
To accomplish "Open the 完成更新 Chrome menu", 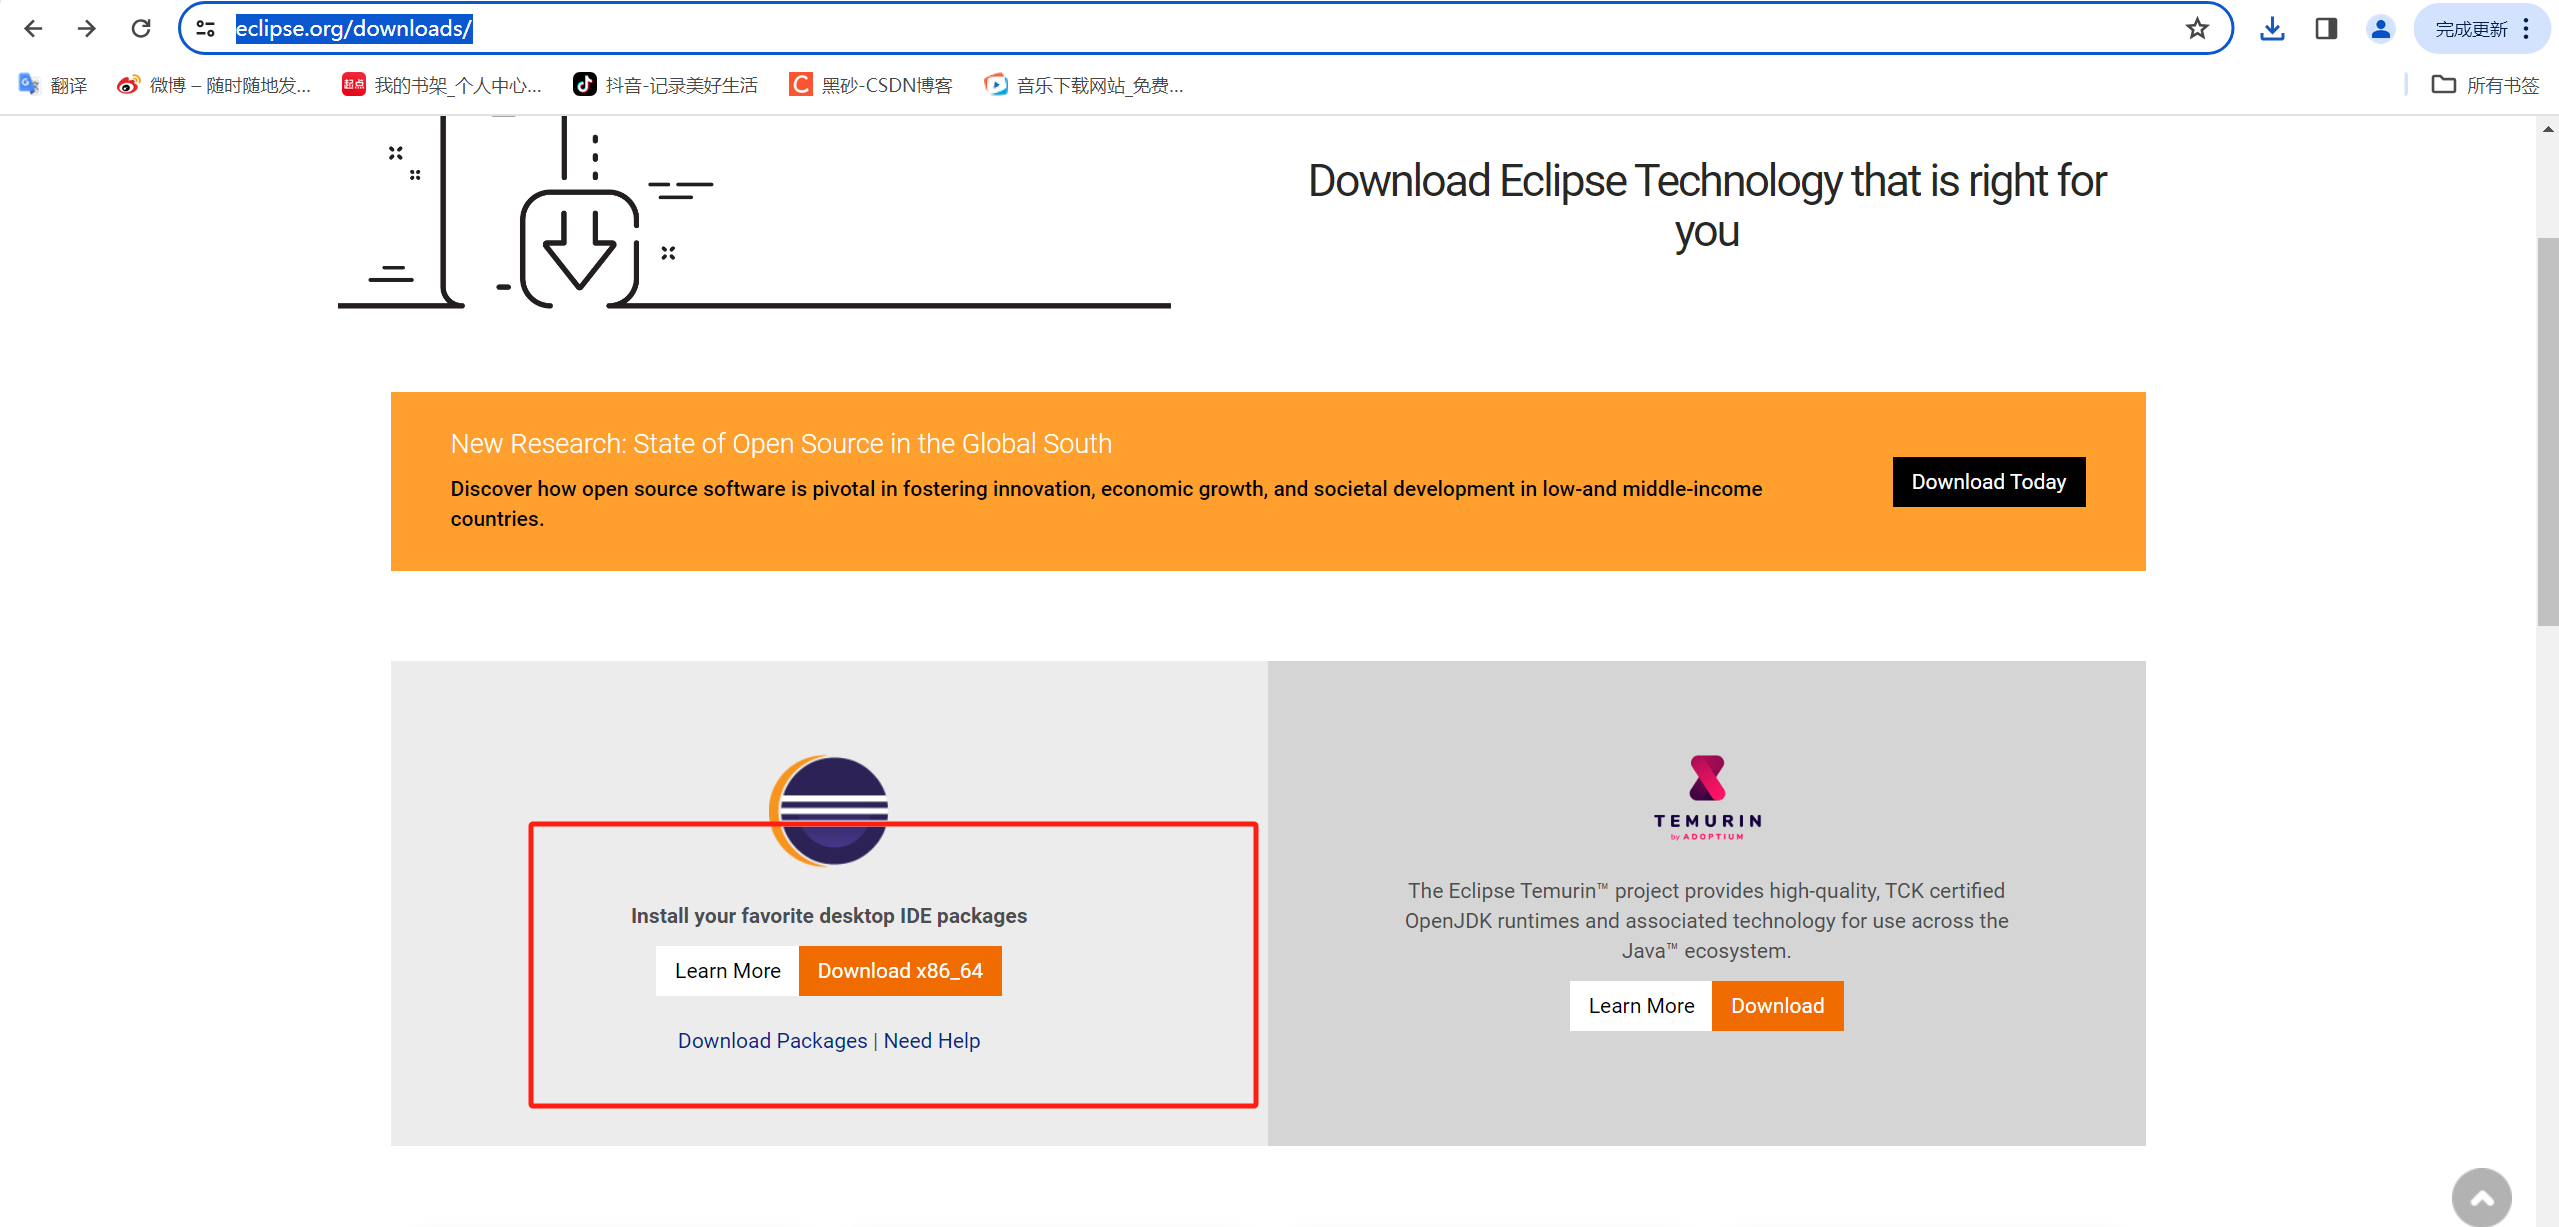I will [2482, 28].
